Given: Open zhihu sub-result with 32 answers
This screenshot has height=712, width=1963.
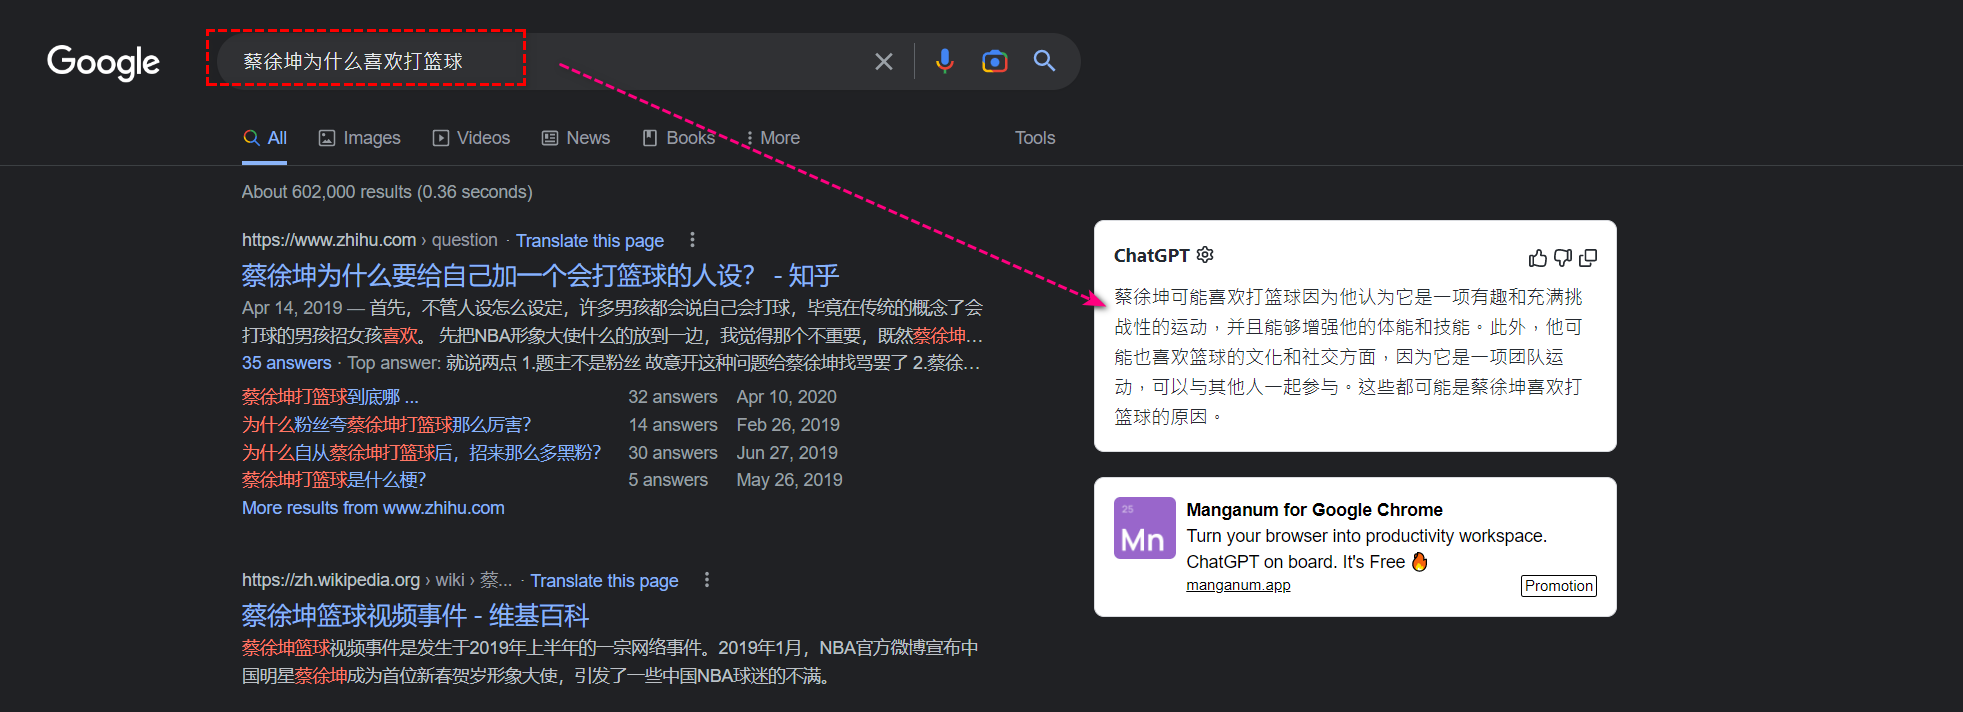Looking at the screenshot, I should (x=330, y=397).
